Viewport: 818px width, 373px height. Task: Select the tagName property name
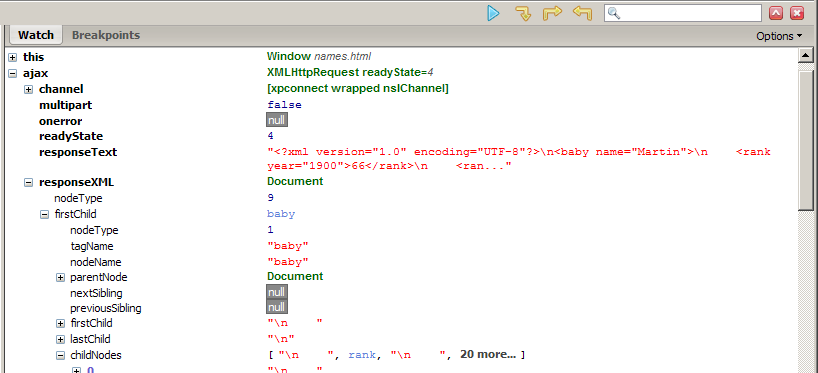pos(92,246)
